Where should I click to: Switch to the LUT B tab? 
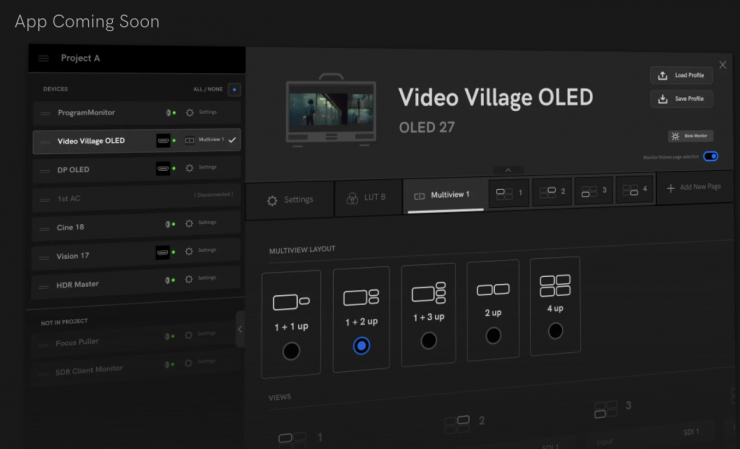[367, 199]
